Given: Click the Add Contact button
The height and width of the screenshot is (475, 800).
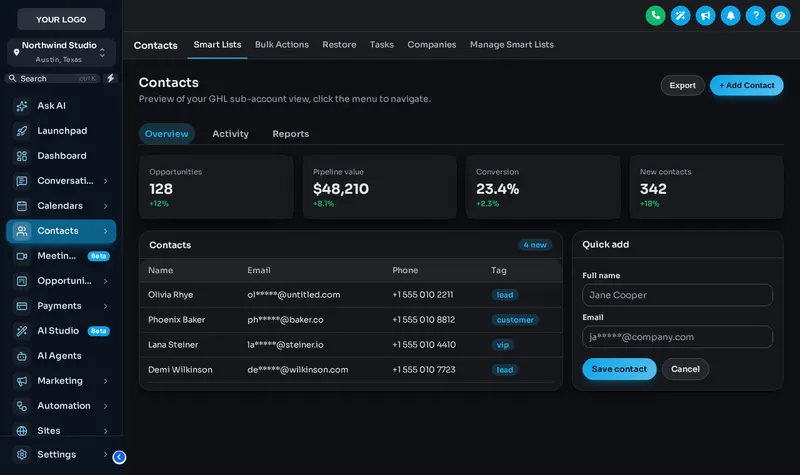Looking at the screenshot, I should click(x=746, y=85).
